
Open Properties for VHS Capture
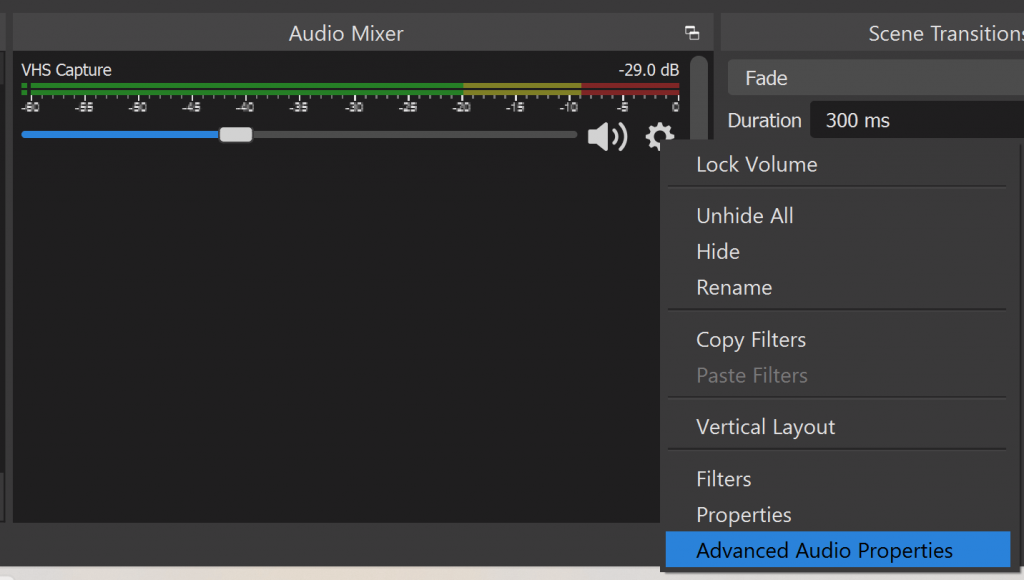pyautogui.click(x=743, y=515)
